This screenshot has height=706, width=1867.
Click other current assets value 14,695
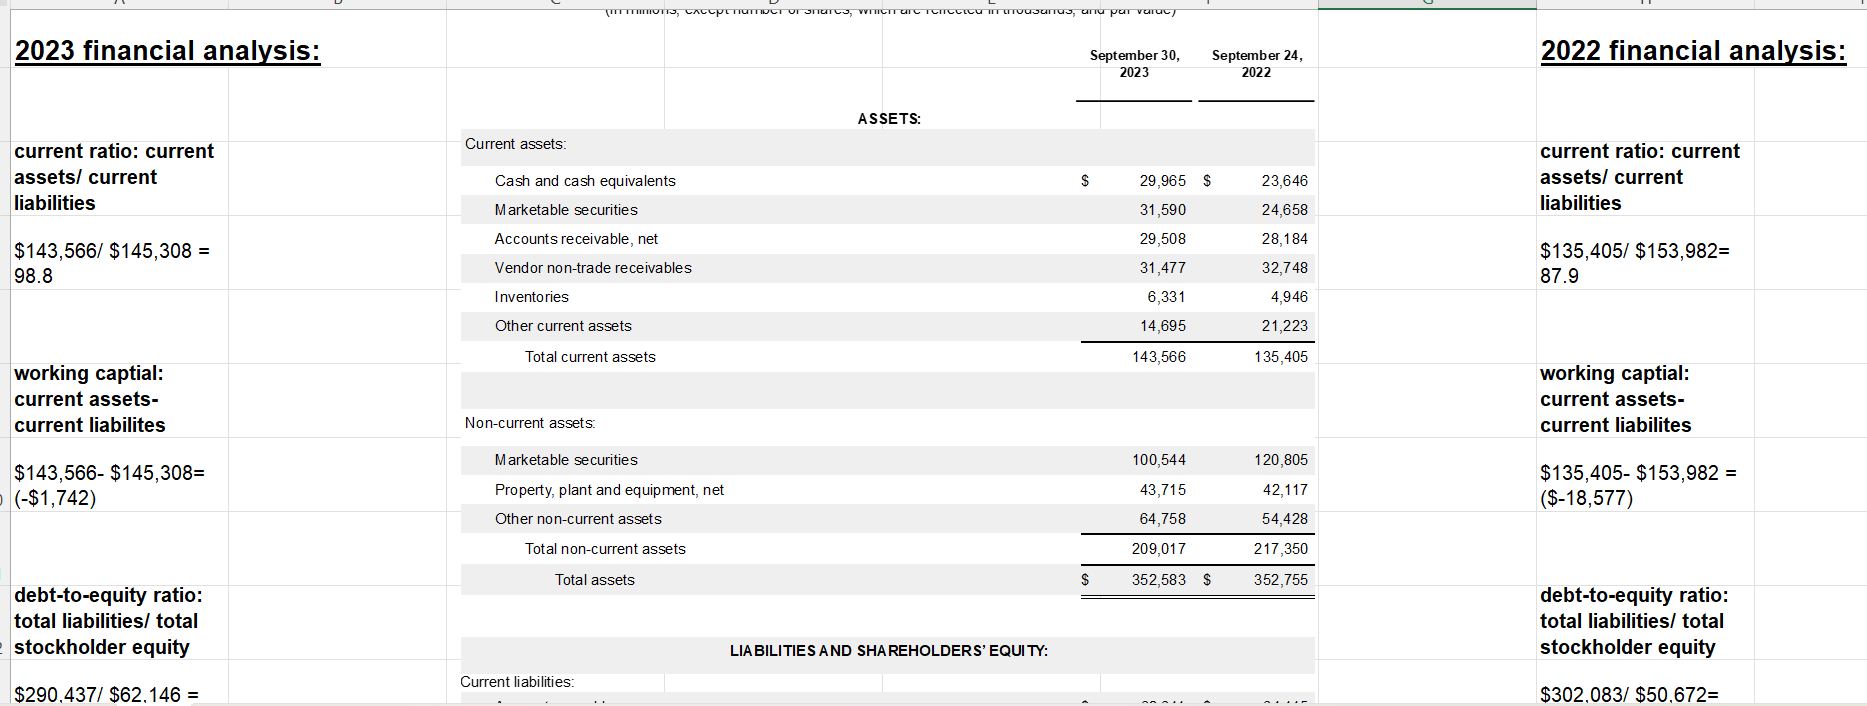click(x=1162, y=326)
